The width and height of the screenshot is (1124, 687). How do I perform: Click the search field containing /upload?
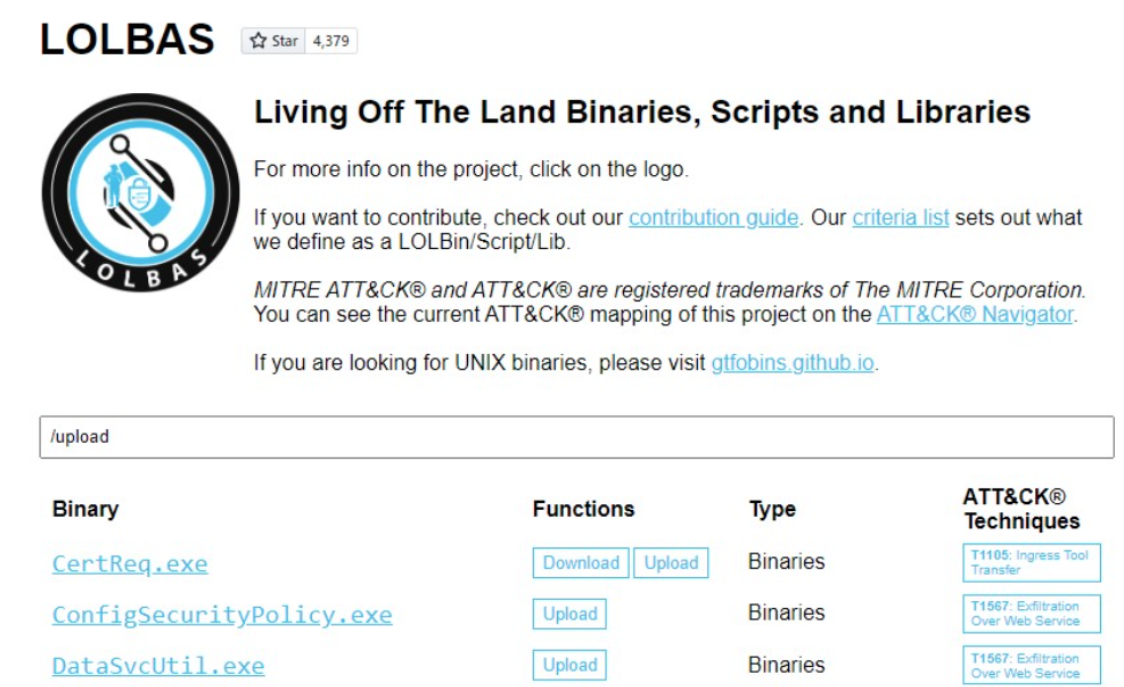pyautogui.click(x=576, y=437)
